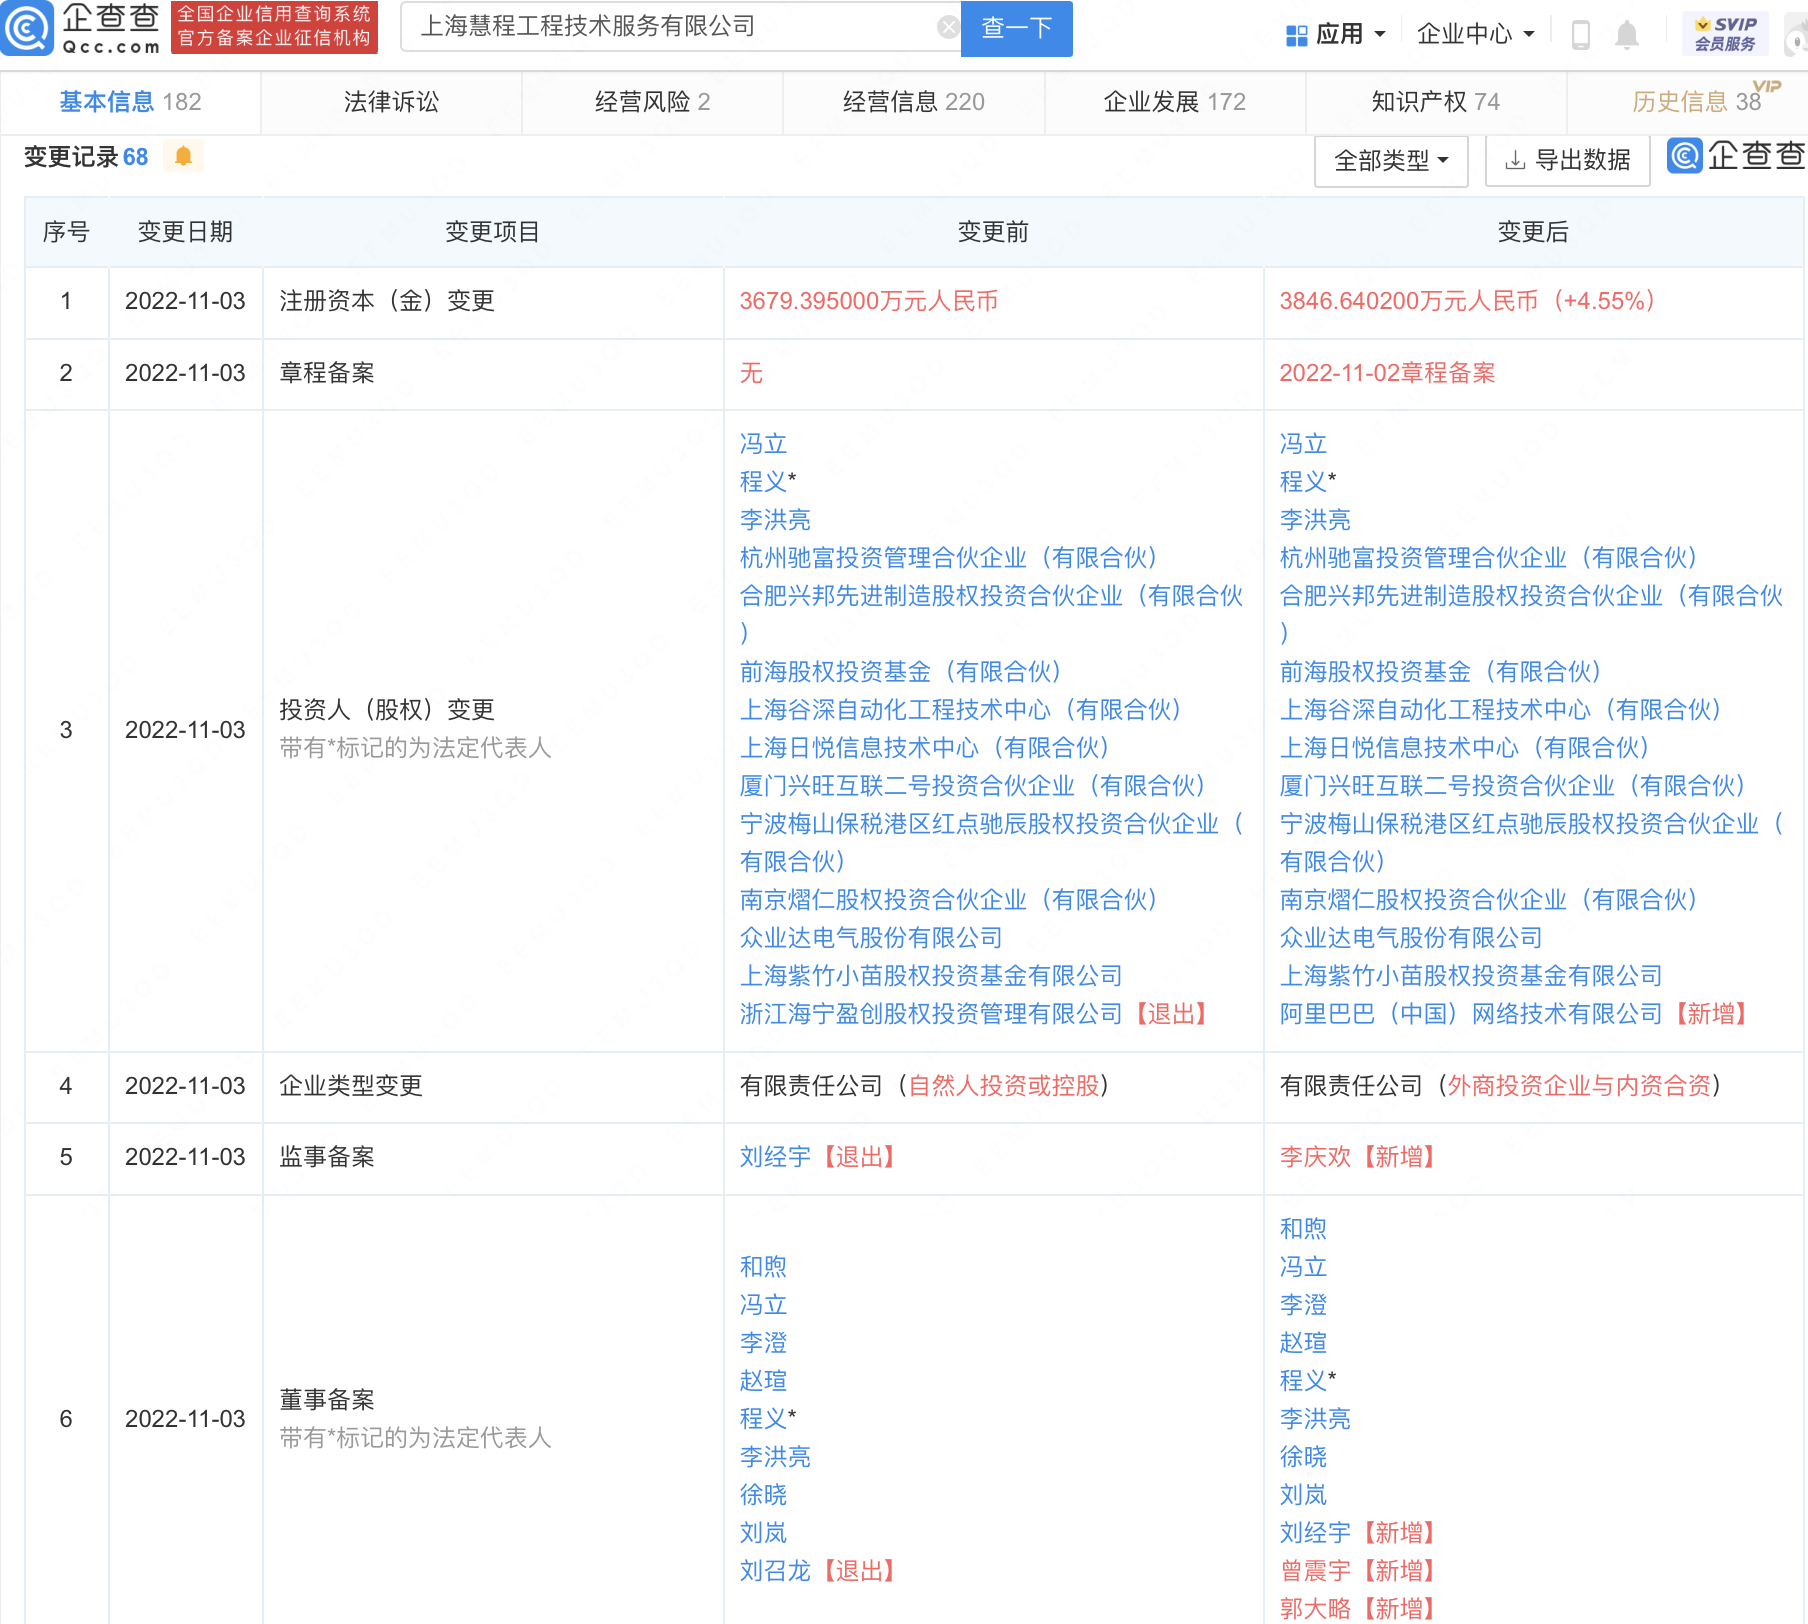This screenshot has width=1808, height=1624.
Task: Clear the search box text icon
Action: pyautogui.click(x=947, y=27)
